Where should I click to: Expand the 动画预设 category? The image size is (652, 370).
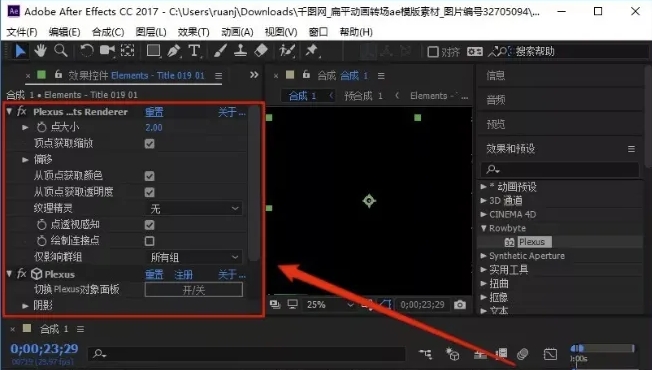coord(484,187)
